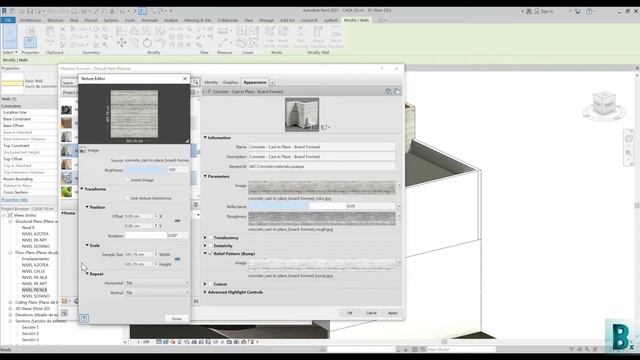Viewport: 640px width, 360px height.
Task: Enable Link texture transforms checkbox
Action: (128, 198)
